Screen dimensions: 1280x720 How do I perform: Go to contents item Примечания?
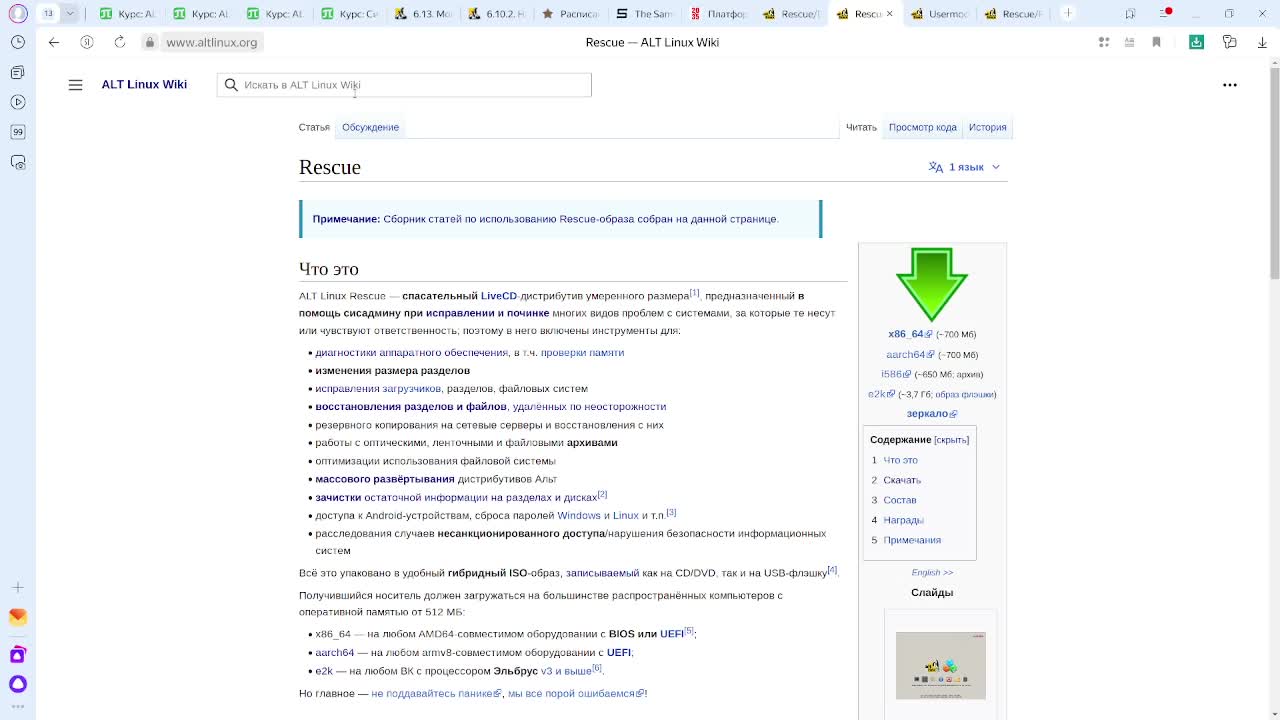click(x=912, y=540)
